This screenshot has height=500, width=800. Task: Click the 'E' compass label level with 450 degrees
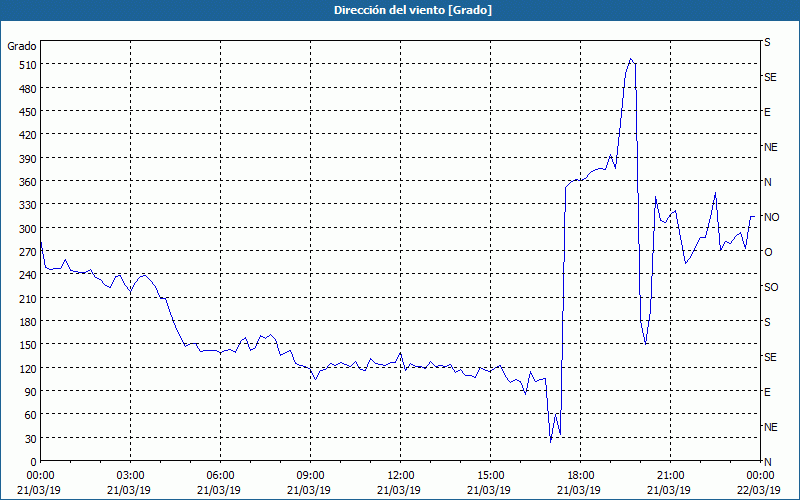click(767, 112)
